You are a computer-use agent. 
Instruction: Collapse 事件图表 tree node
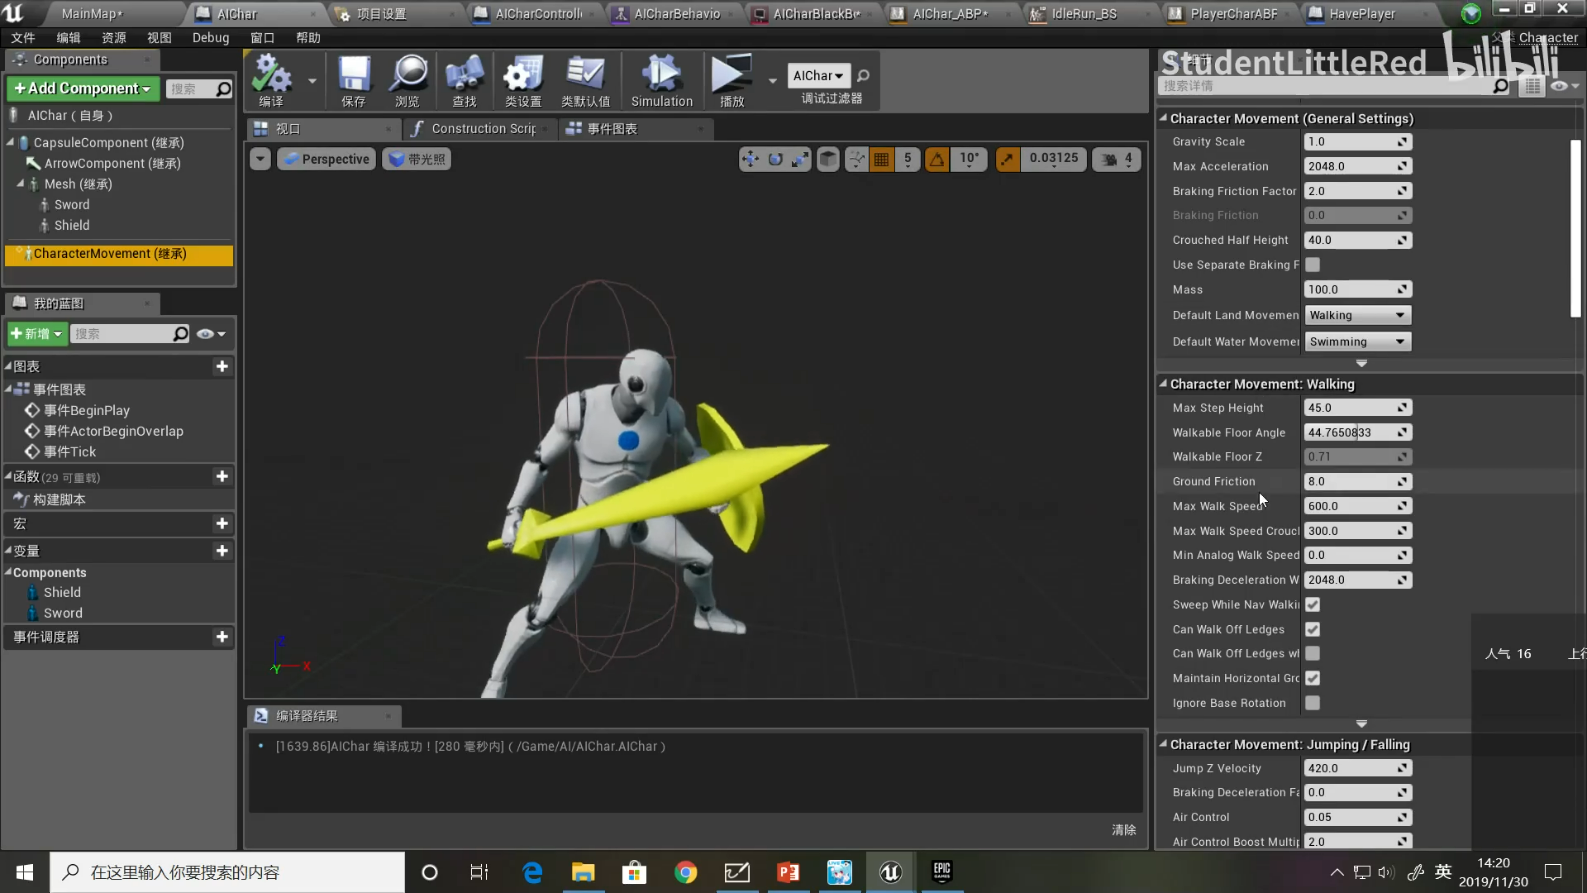click(x=9, y=389)
